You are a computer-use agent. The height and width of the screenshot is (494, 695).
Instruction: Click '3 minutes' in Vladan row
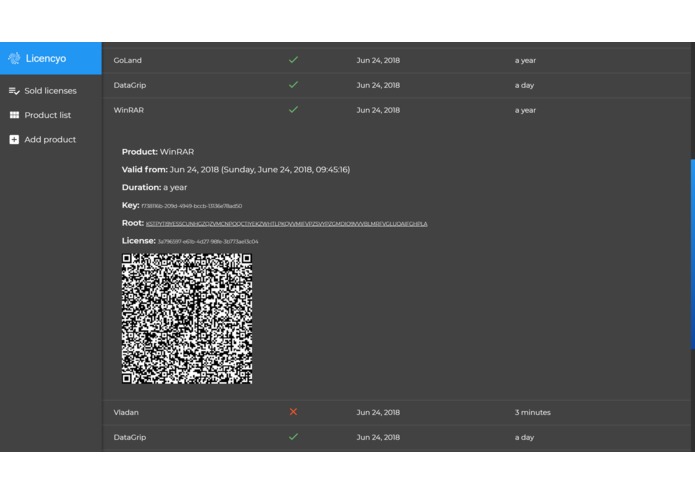(533, 412)
